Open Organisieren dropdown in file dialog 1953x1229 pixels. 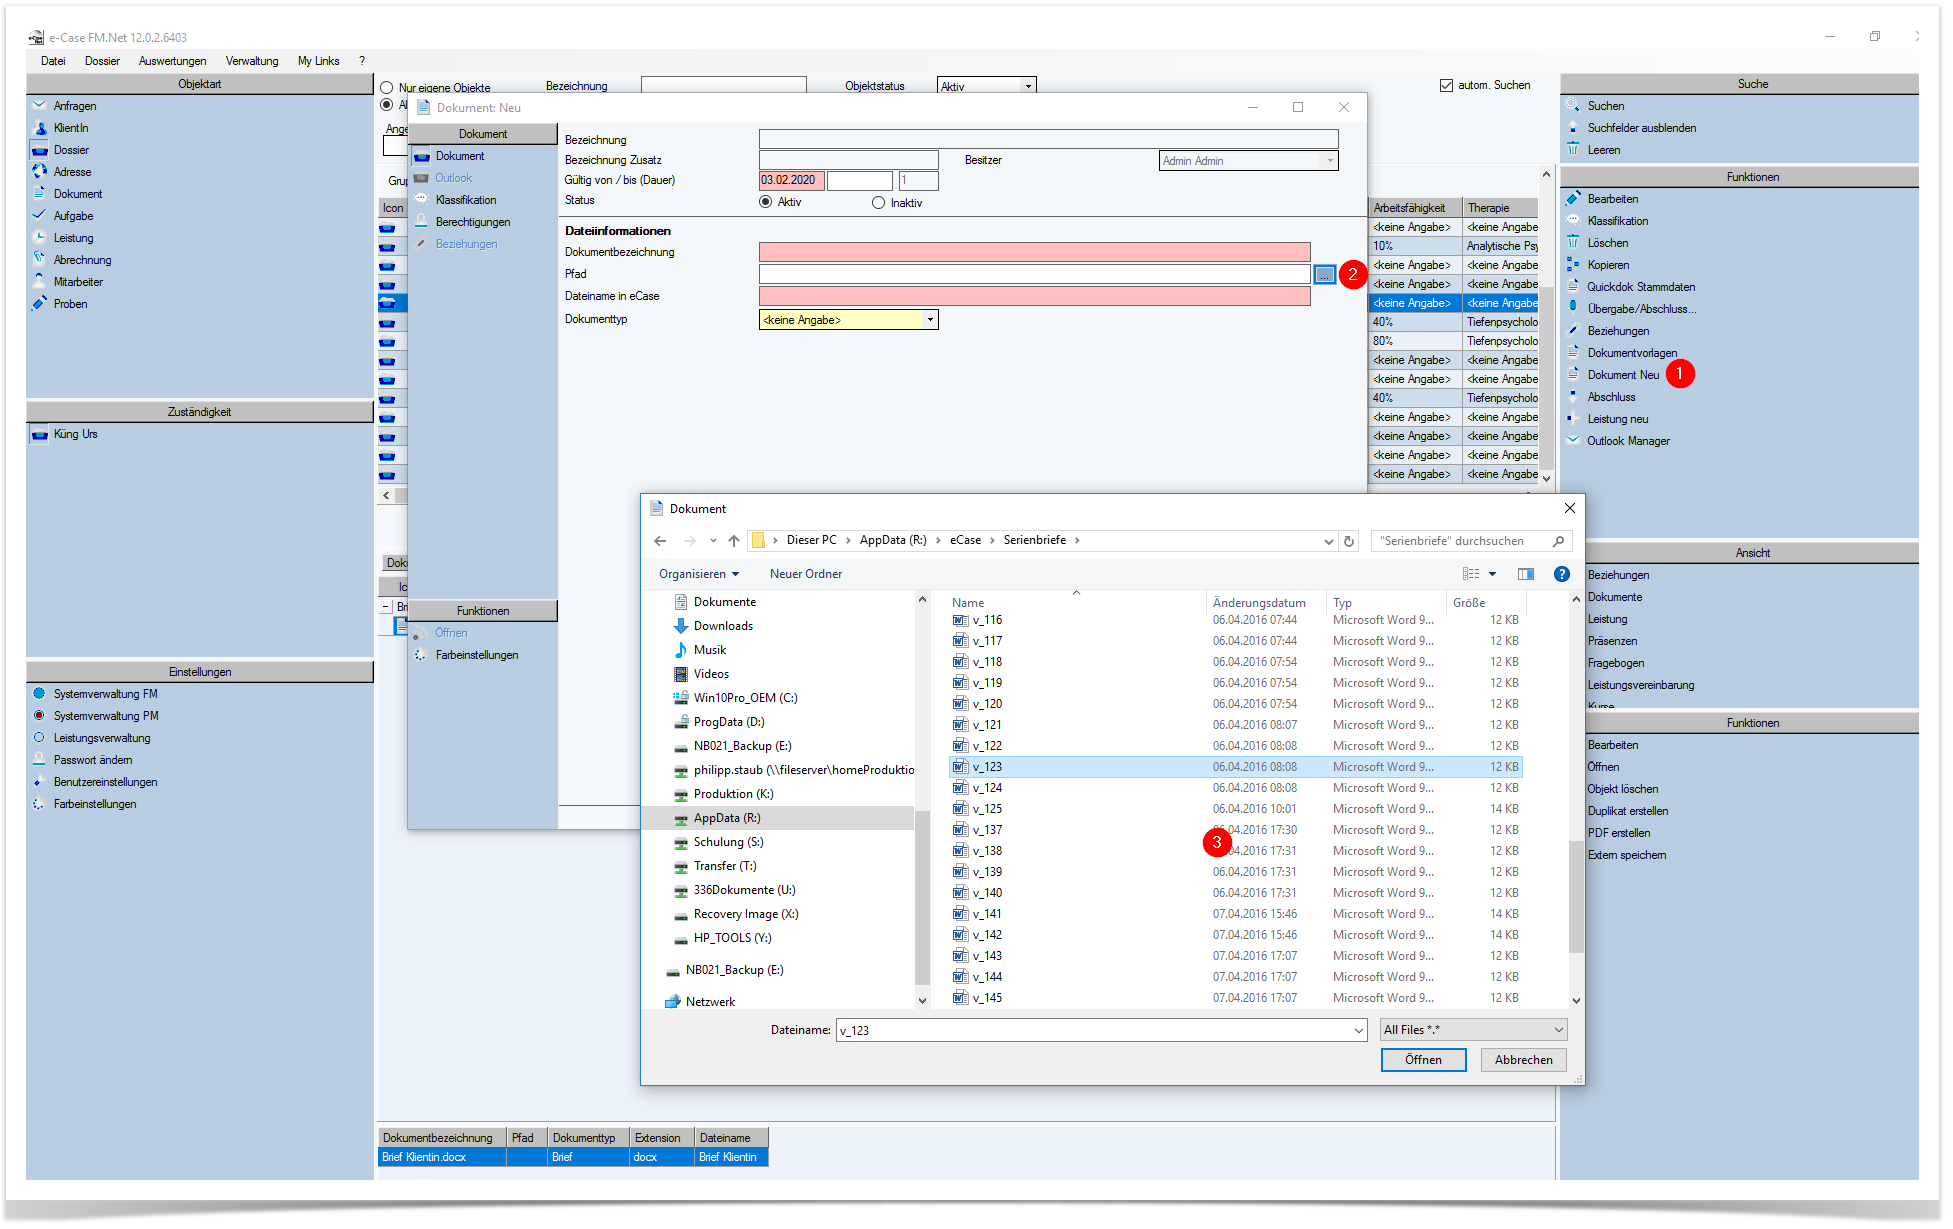click(699, 574)
